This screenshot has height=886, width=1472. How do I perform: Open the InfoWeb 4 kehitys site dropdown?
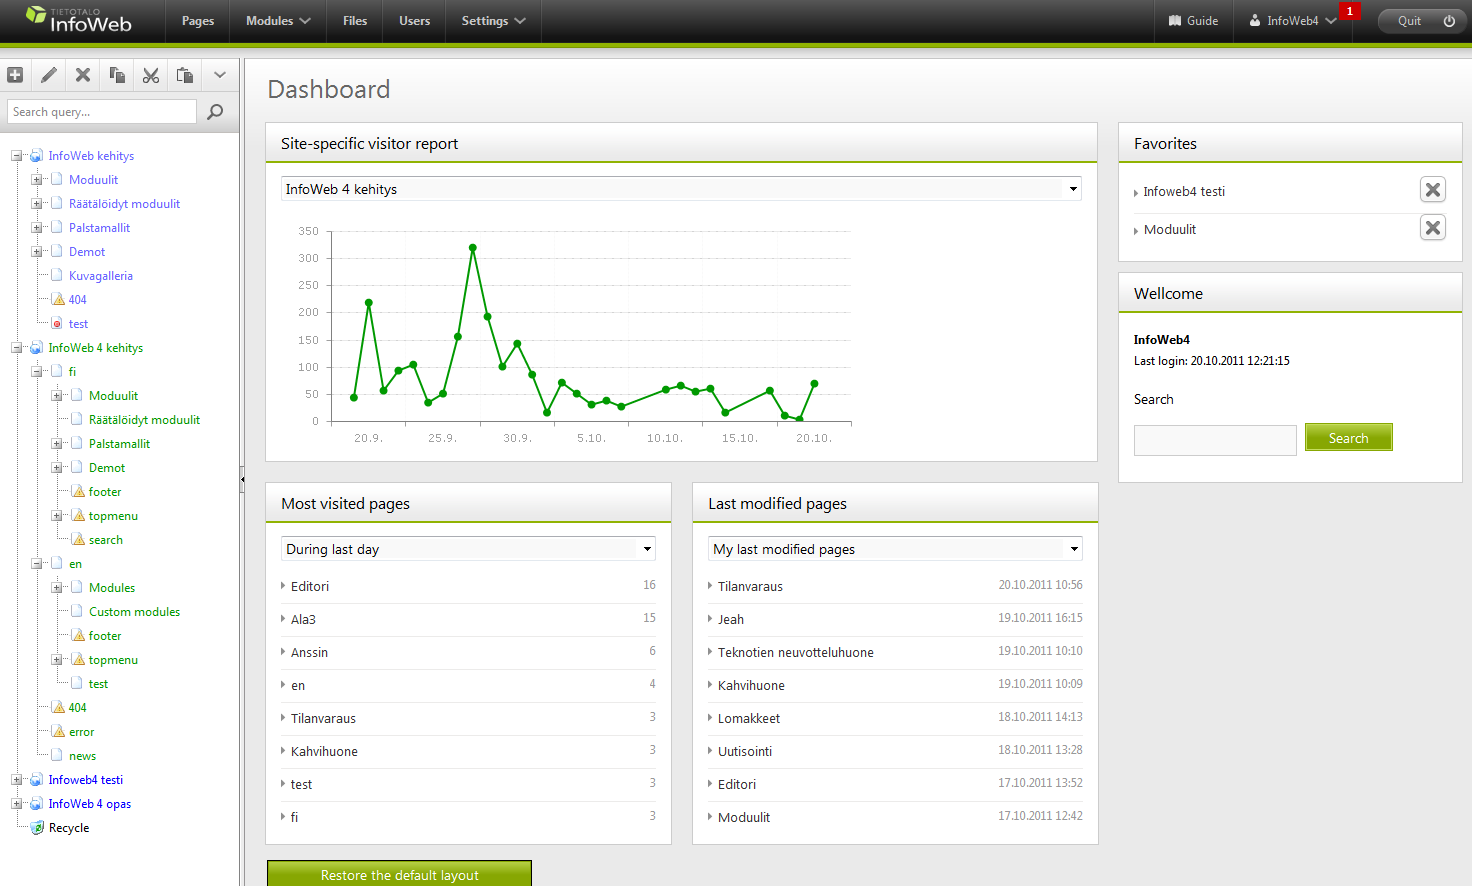681,189
